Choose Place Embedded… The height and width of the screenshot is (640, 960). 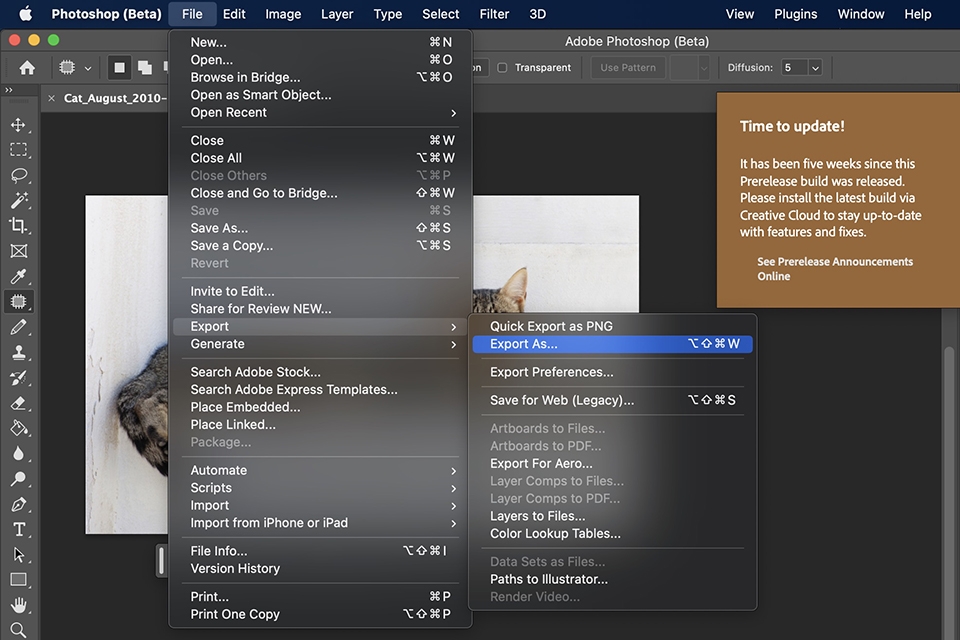click(320, 407)
